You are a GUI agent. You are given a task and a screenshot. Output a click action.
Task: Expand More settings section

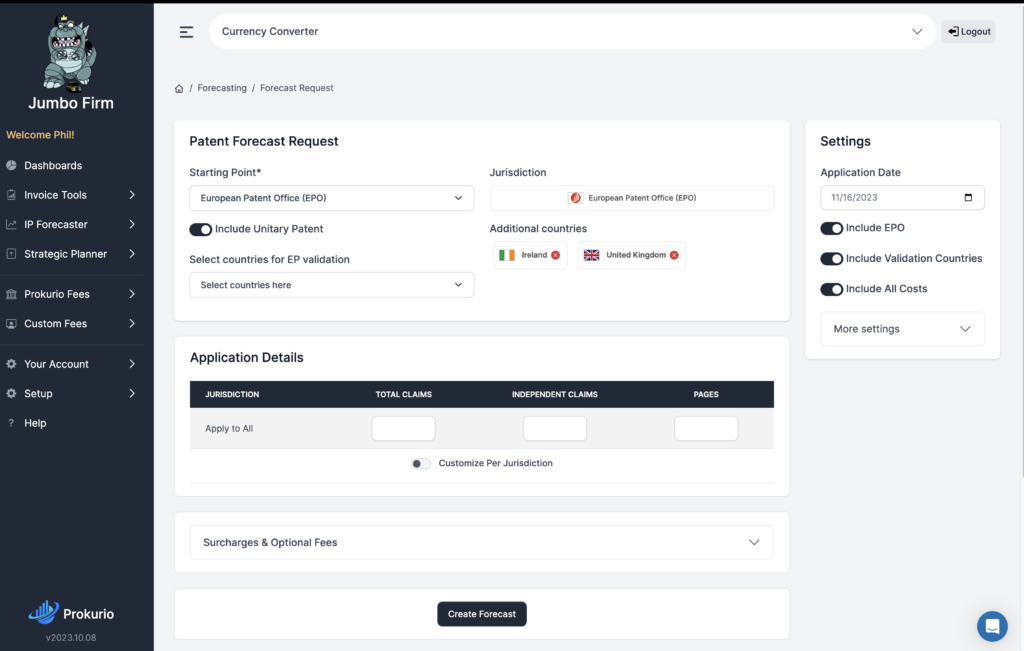point(902,329)
